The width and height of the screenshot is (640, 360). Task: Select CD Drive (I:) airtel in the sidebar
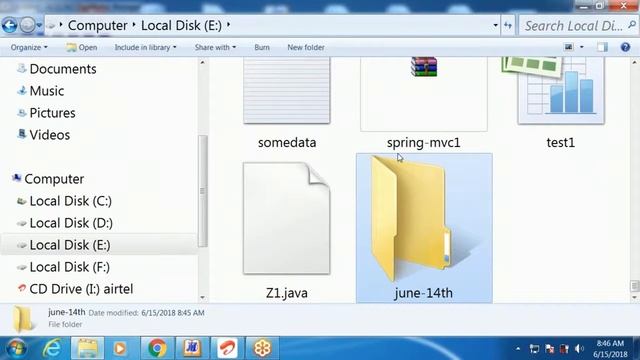click(81, 289)
